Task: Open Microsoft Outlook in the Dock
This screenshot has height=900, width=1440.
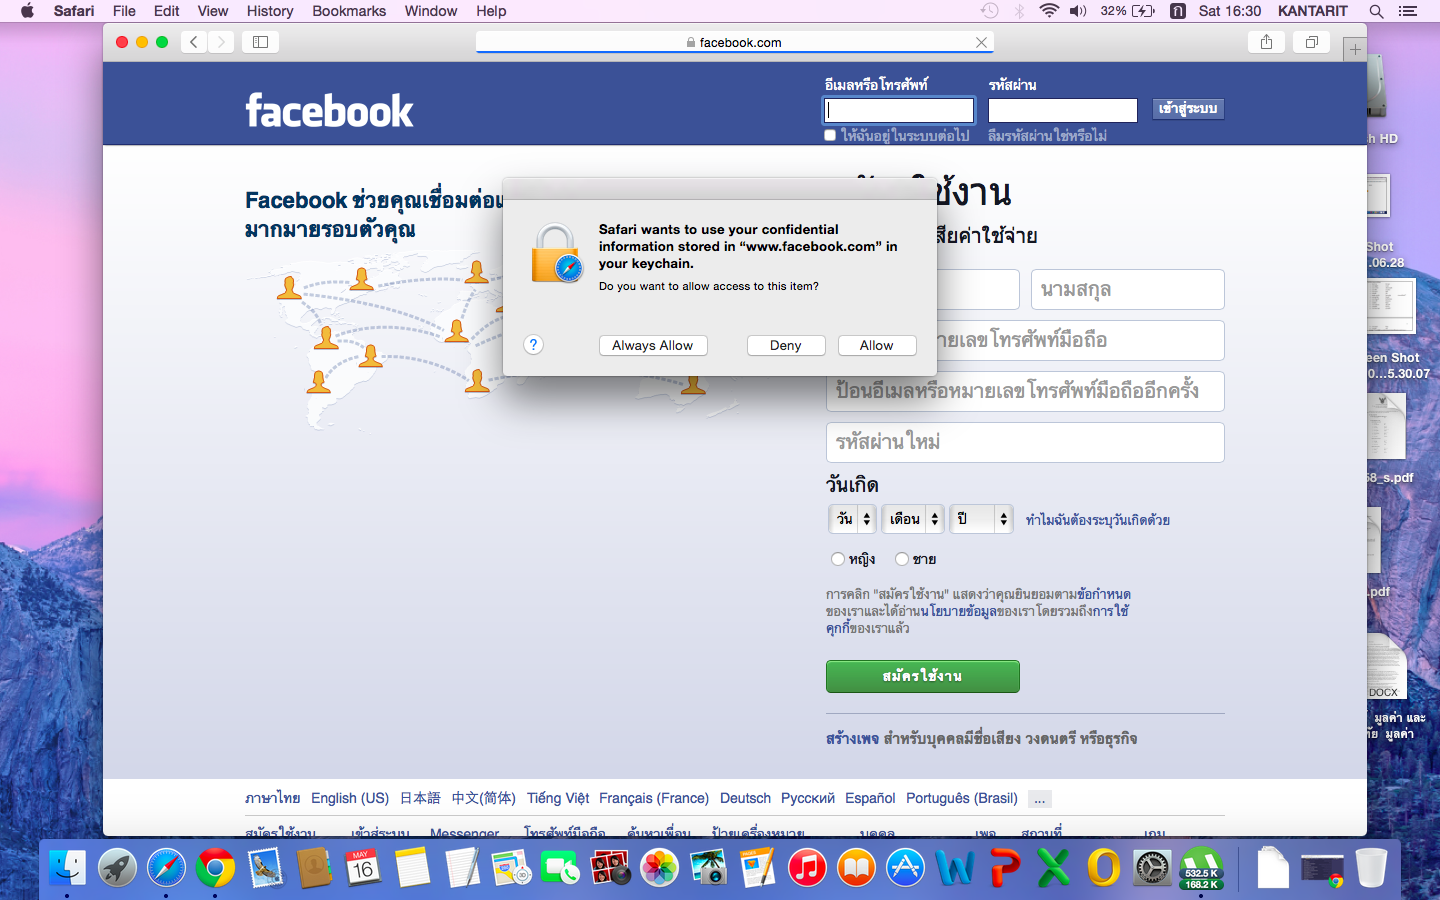Action: (1103, 867)
